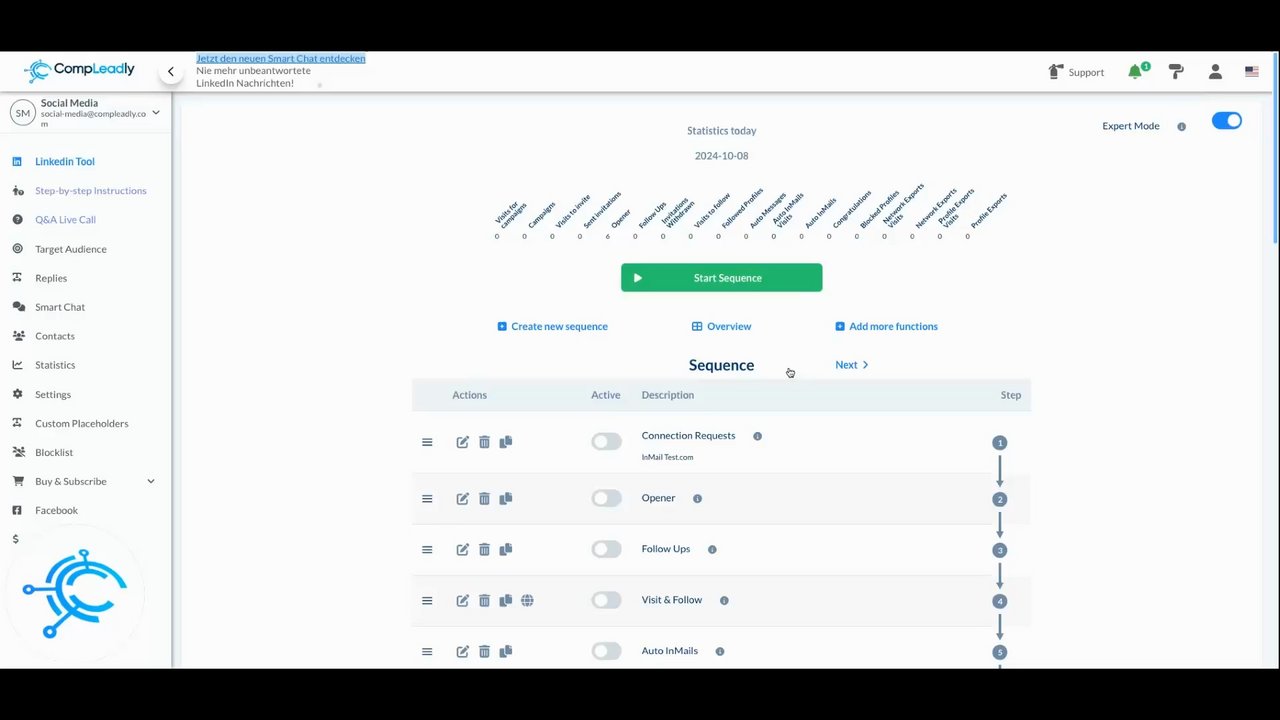Click the globe icon on Visit & Follow
The height and width of the screenshot is (720, 1280).
coord(527,601)
